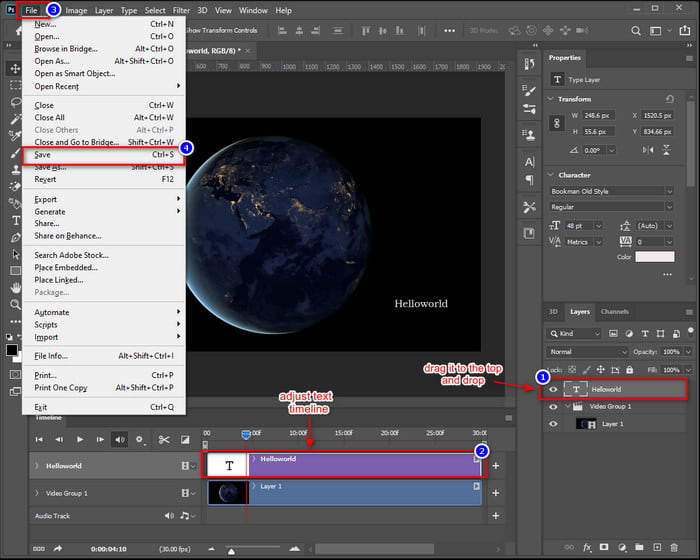The image size is (700, 560).
Task: Switch to the Channels tab
Action: (x=614, y=312)
